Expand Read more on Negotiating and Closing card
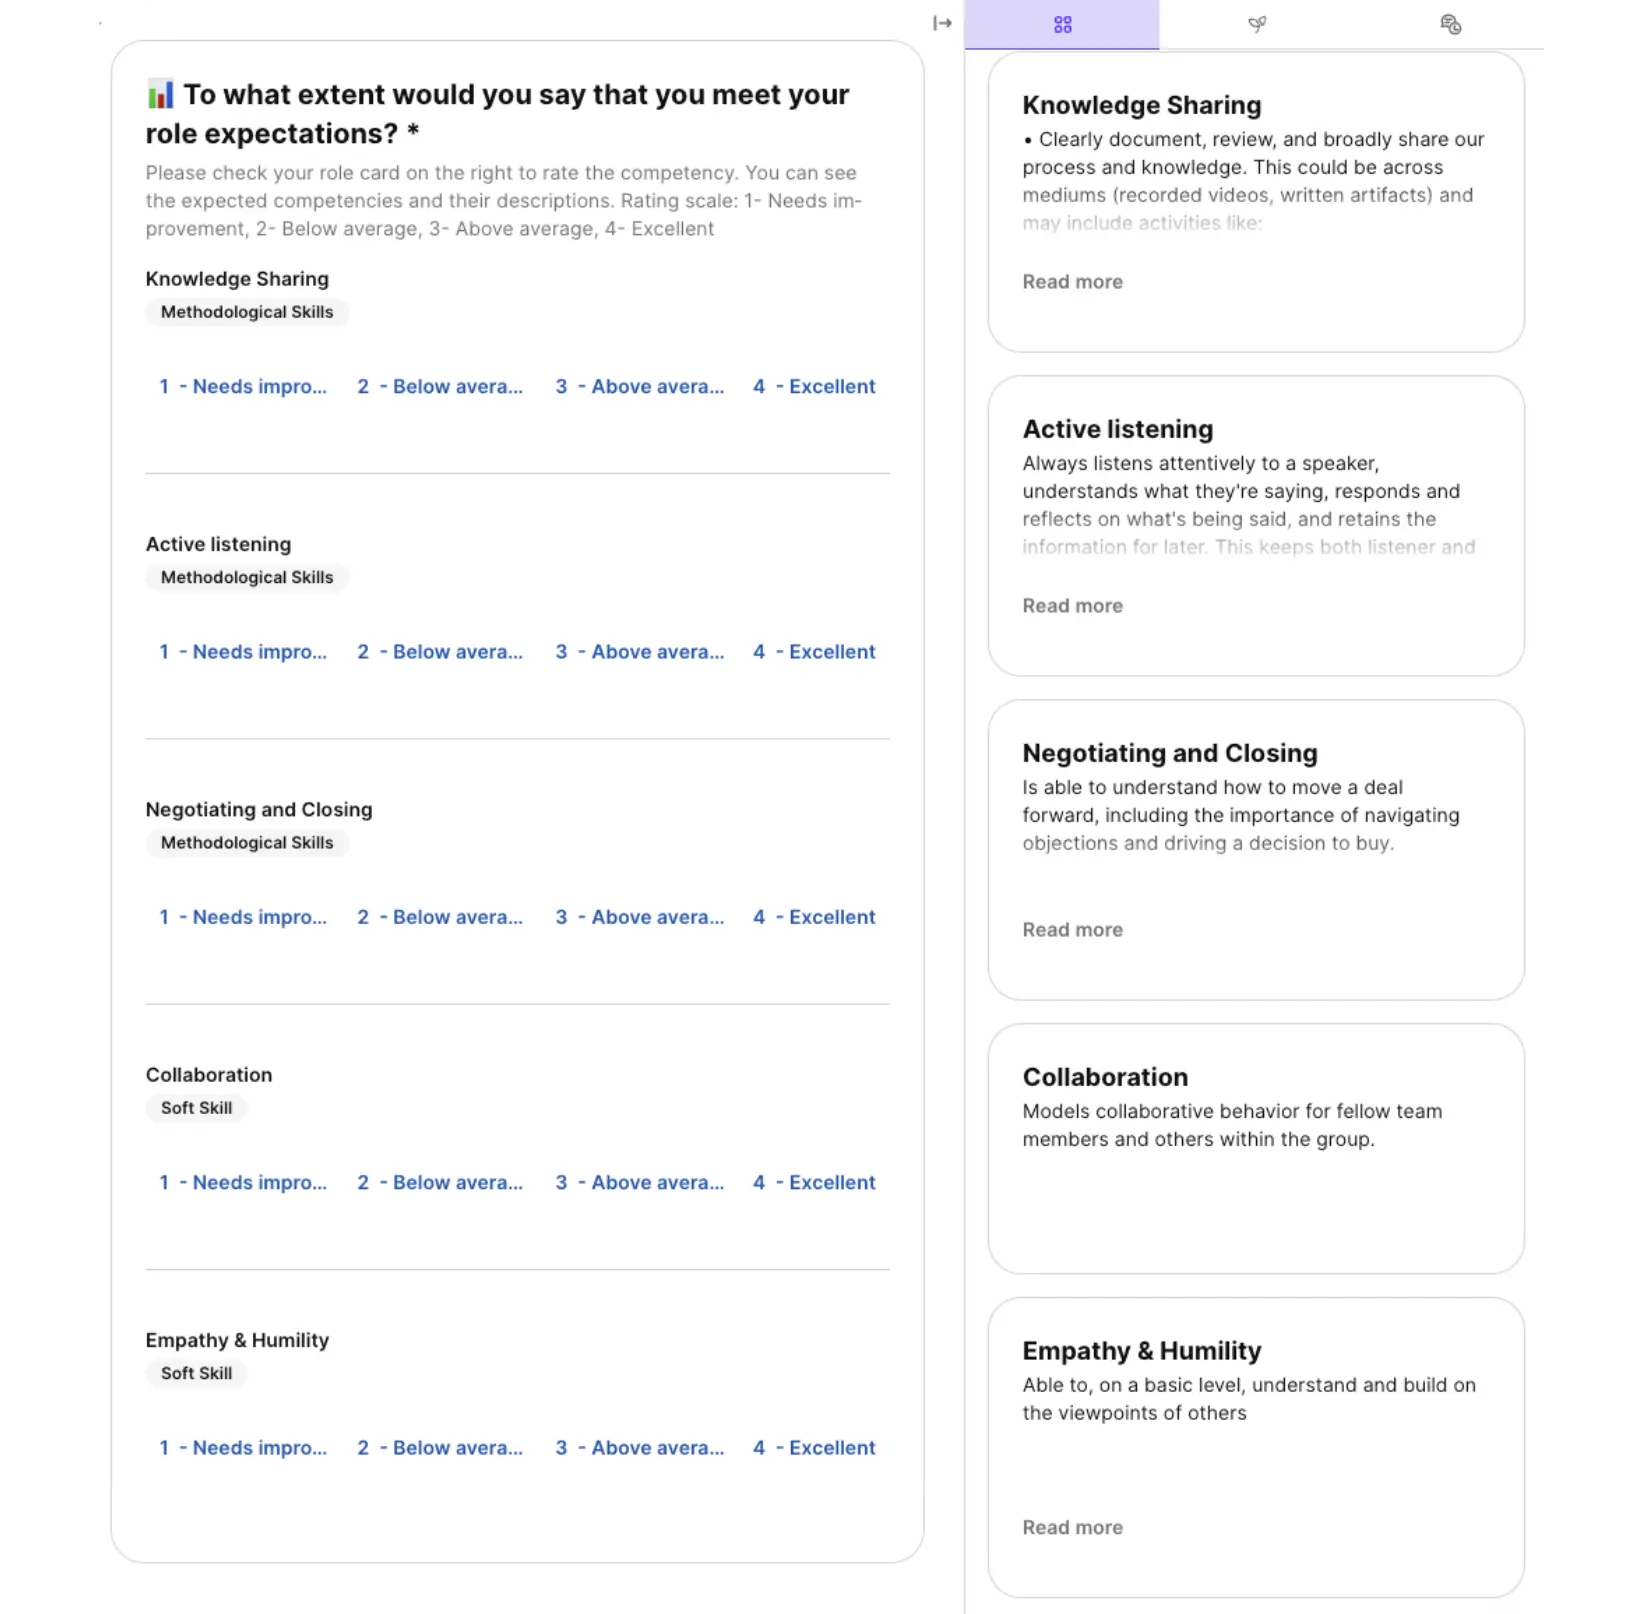This screenshot has height=1614, width=1638. 1072,930
